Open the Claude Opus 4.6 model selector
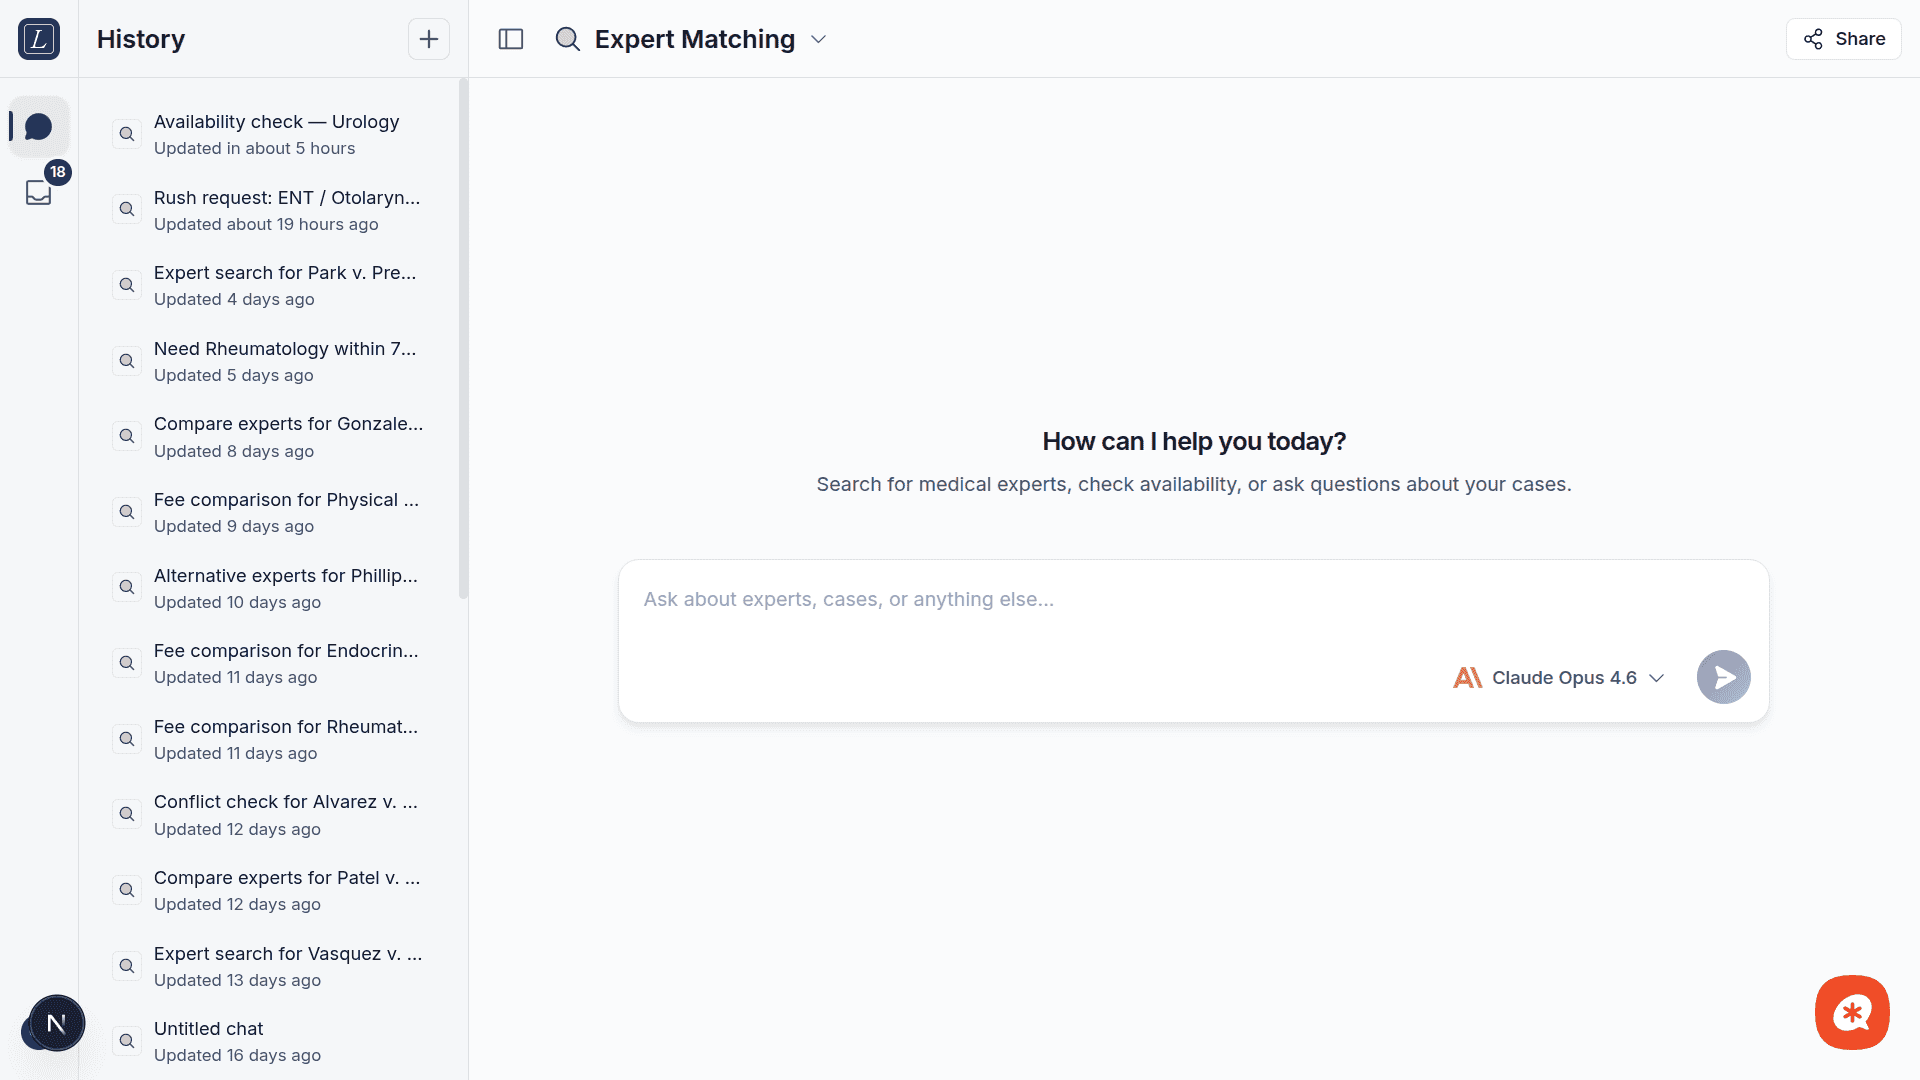1920x1080 pixels. tap(1559, 677)
